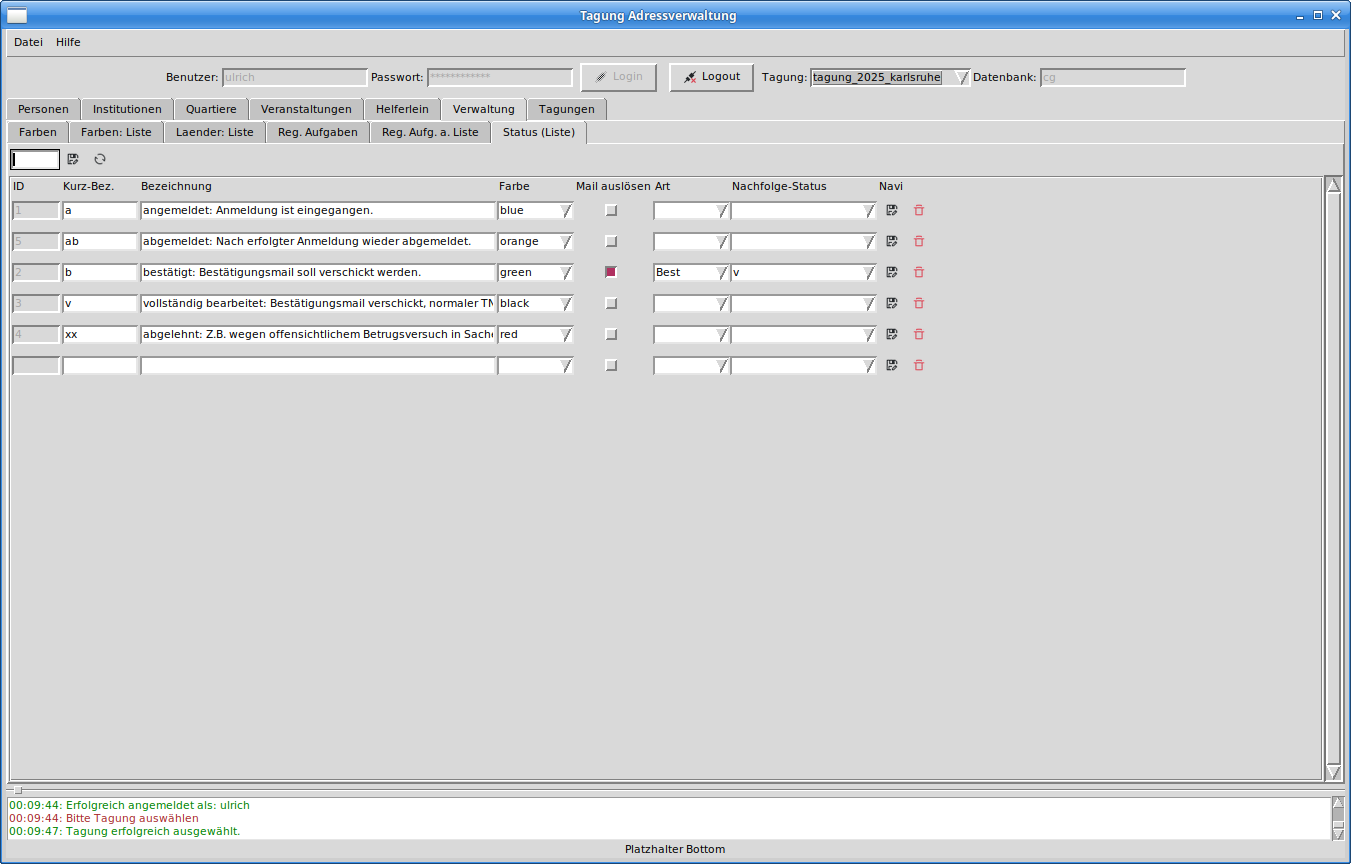The height and width of the screenshot is (864, 1351).
Task: Enable Mail auslösen for 'angemeldet' row
Action: (x=611, y=210)
